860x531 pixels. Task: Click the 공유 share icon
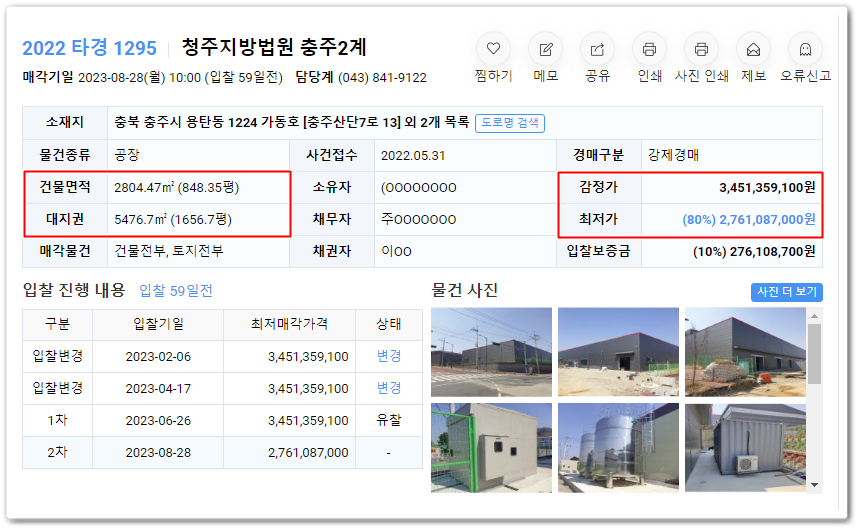coord(597,49)
